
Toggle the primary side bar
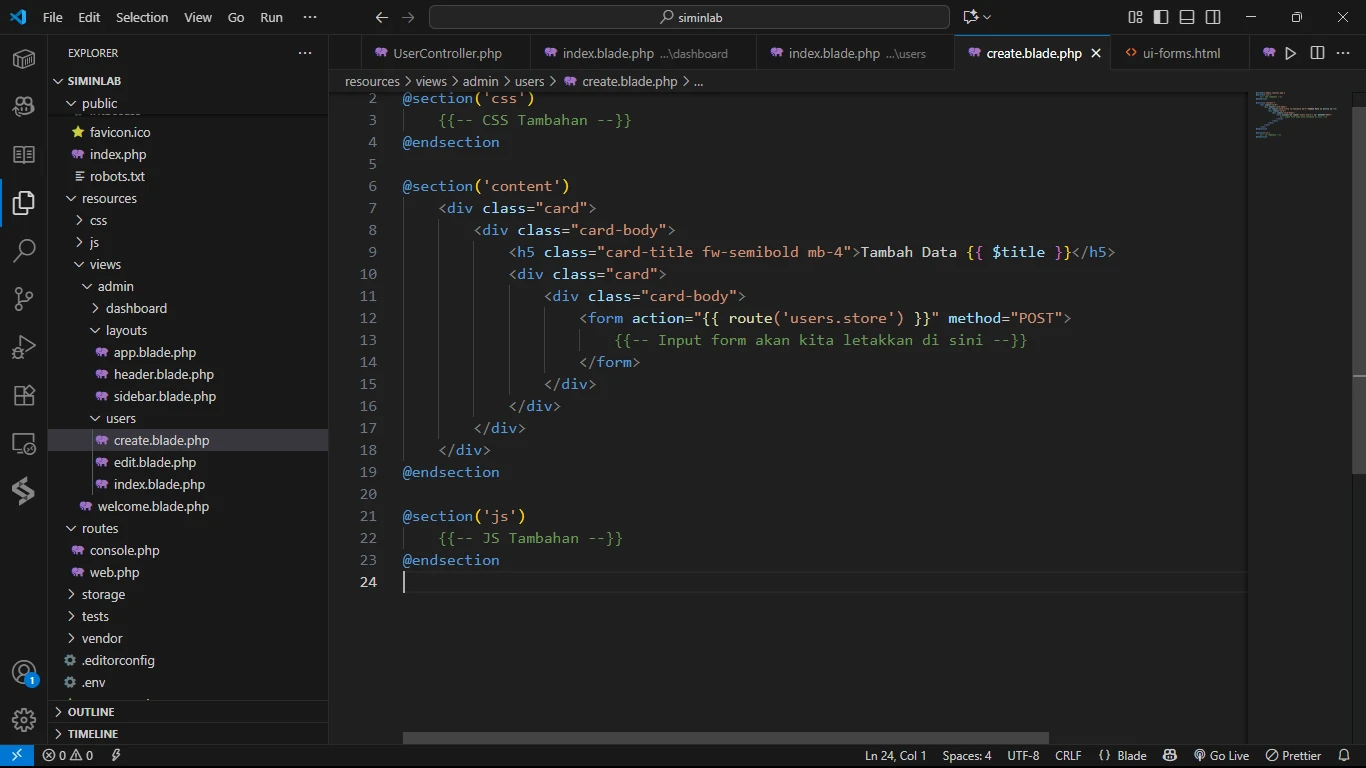point(1161,17)
